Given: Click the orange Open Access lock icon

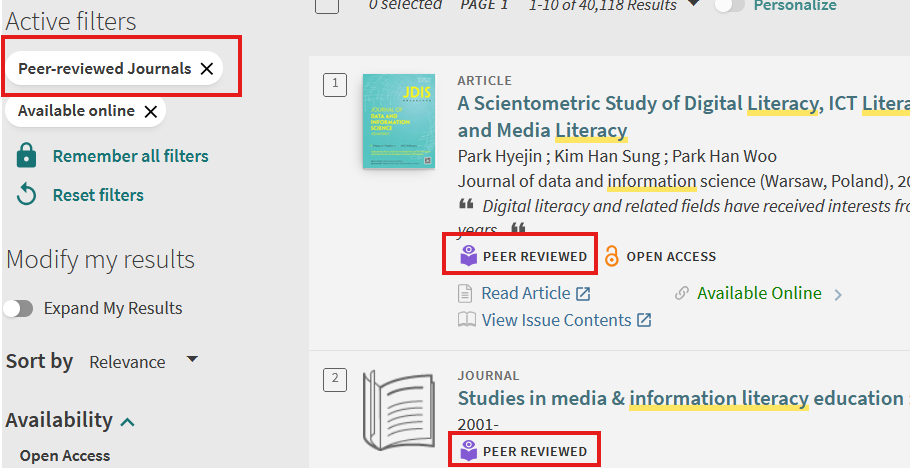Looking at the screenshot, I should 612,256.
